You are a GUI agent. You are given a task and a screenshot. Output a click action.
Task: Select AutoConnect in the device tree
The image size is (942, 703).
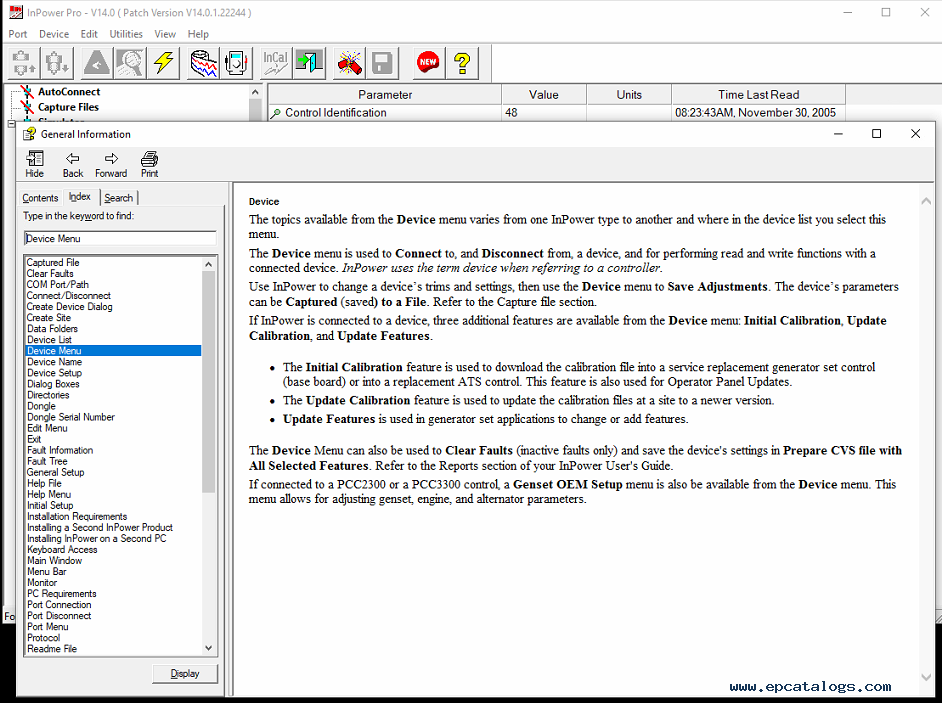(69, 91)
